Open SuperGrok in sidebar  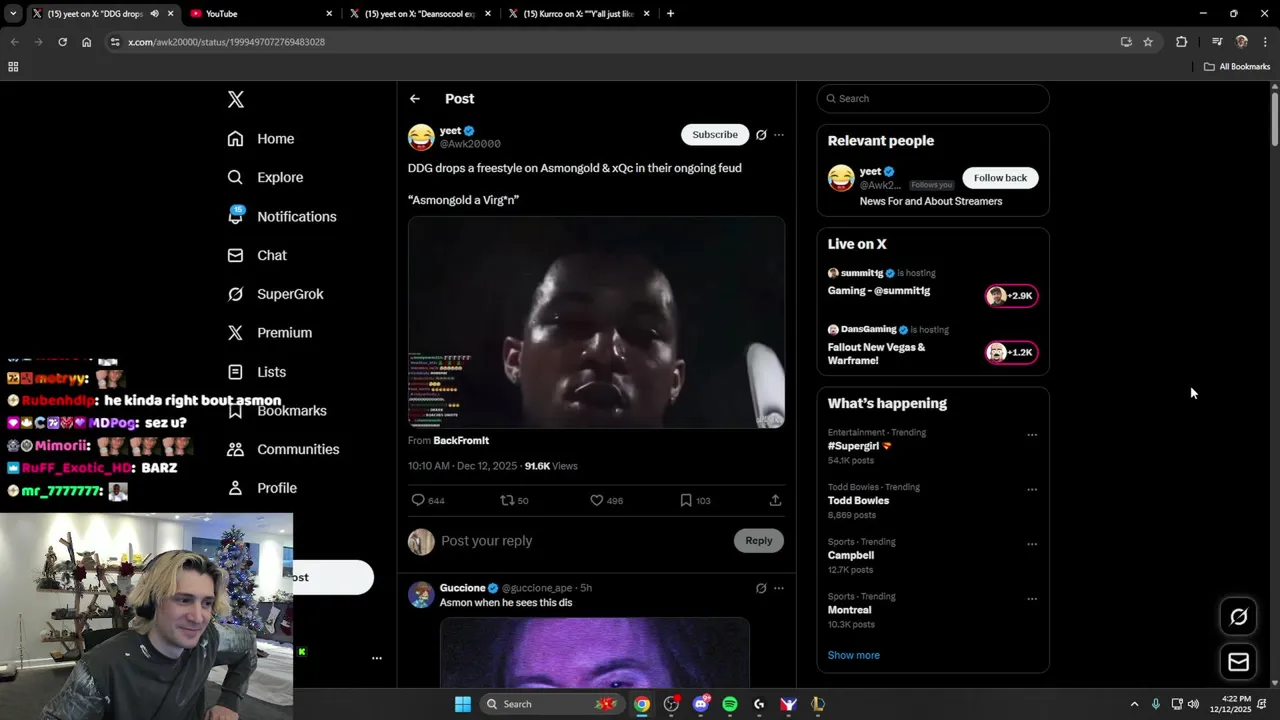(x=275, y=294)
